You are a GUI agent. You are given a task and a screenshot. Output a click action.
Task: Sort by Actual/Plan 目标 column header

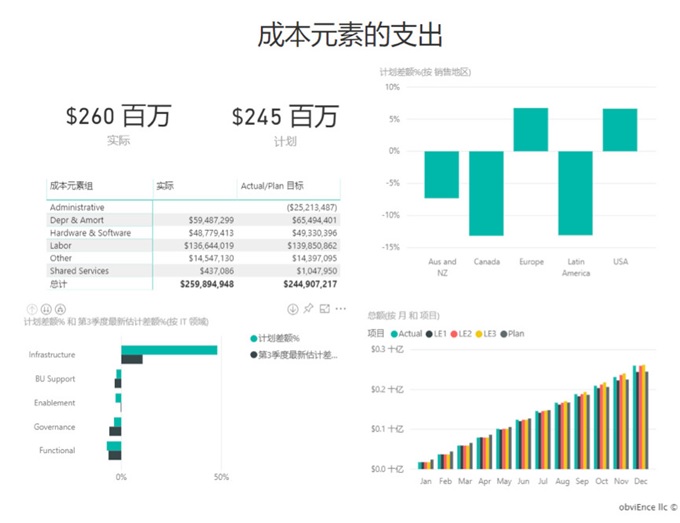click(273, 186)
